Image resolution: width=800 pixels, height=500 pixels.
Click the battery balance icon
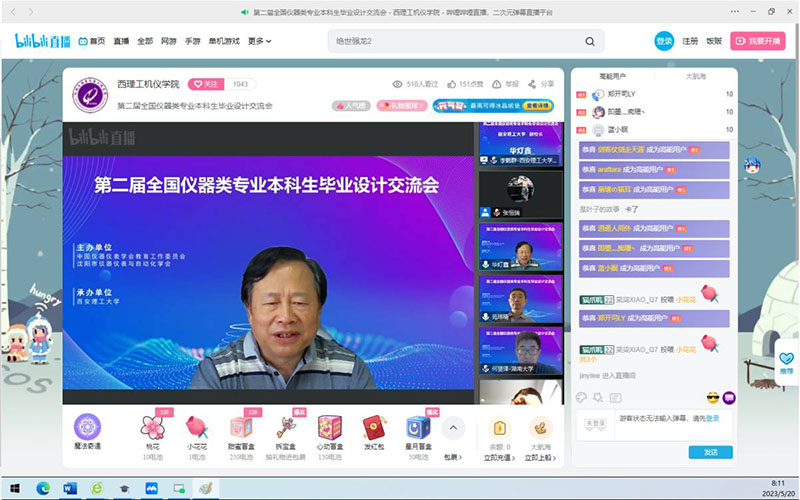pos(500,428)
